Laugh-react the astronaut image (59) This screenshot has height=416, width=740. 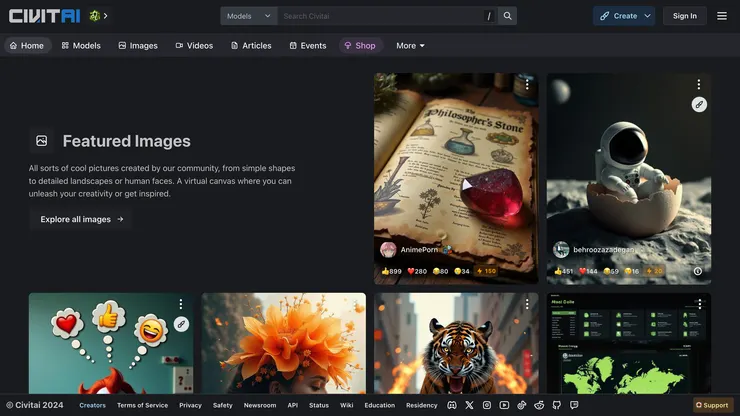pyautogui.click(x=611, y=271)
